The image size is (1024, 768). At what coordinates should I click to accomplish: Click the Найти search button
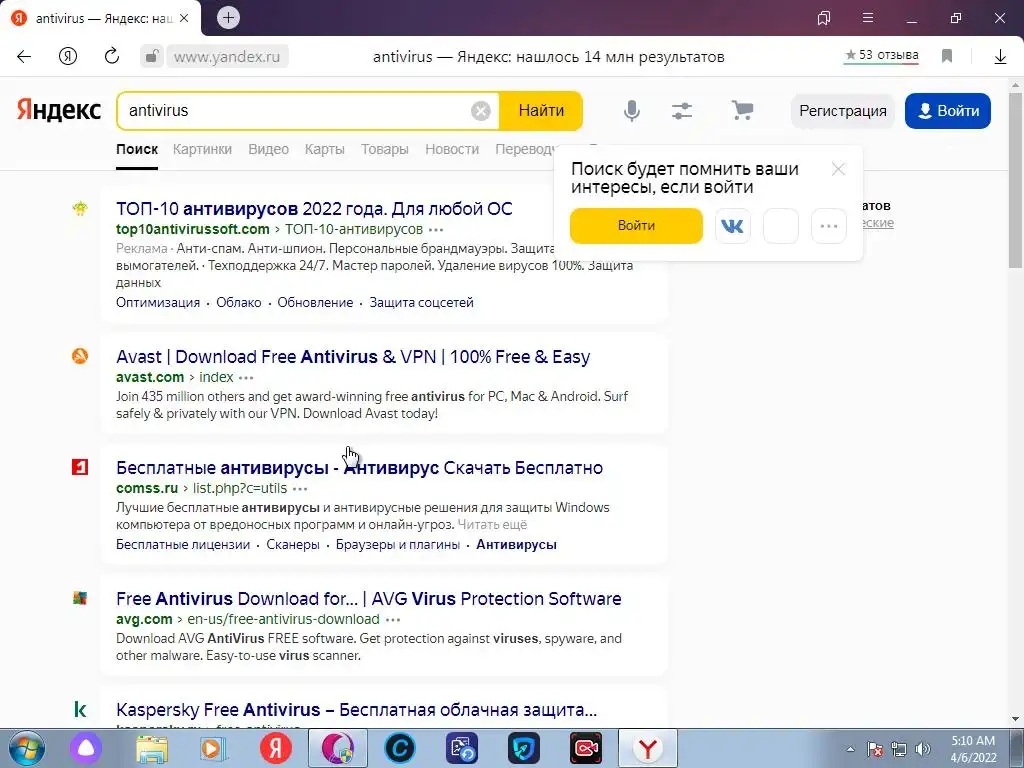[541, 111]
